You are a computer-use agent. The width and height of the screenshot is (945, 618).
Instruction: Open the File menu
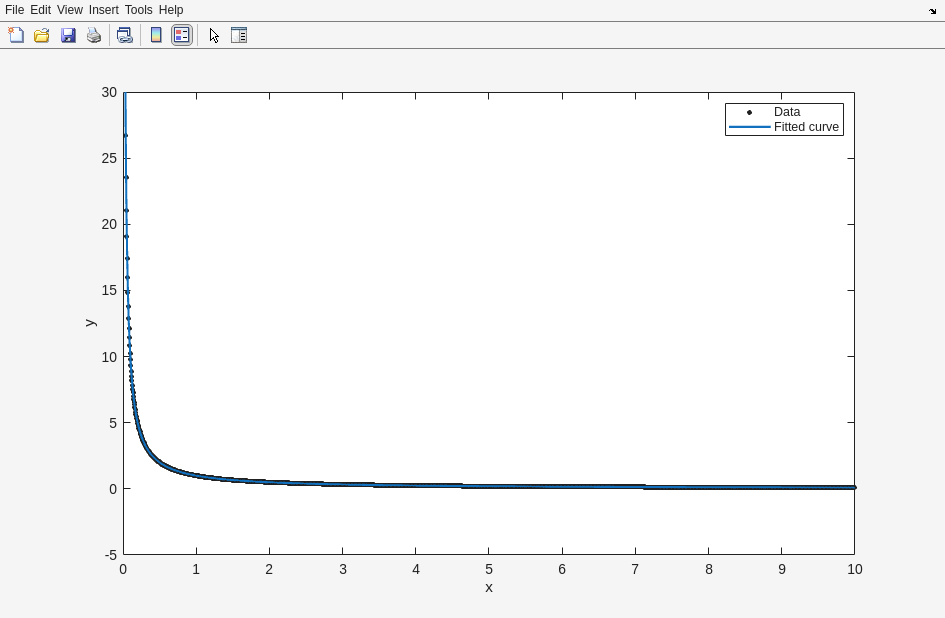14,10
